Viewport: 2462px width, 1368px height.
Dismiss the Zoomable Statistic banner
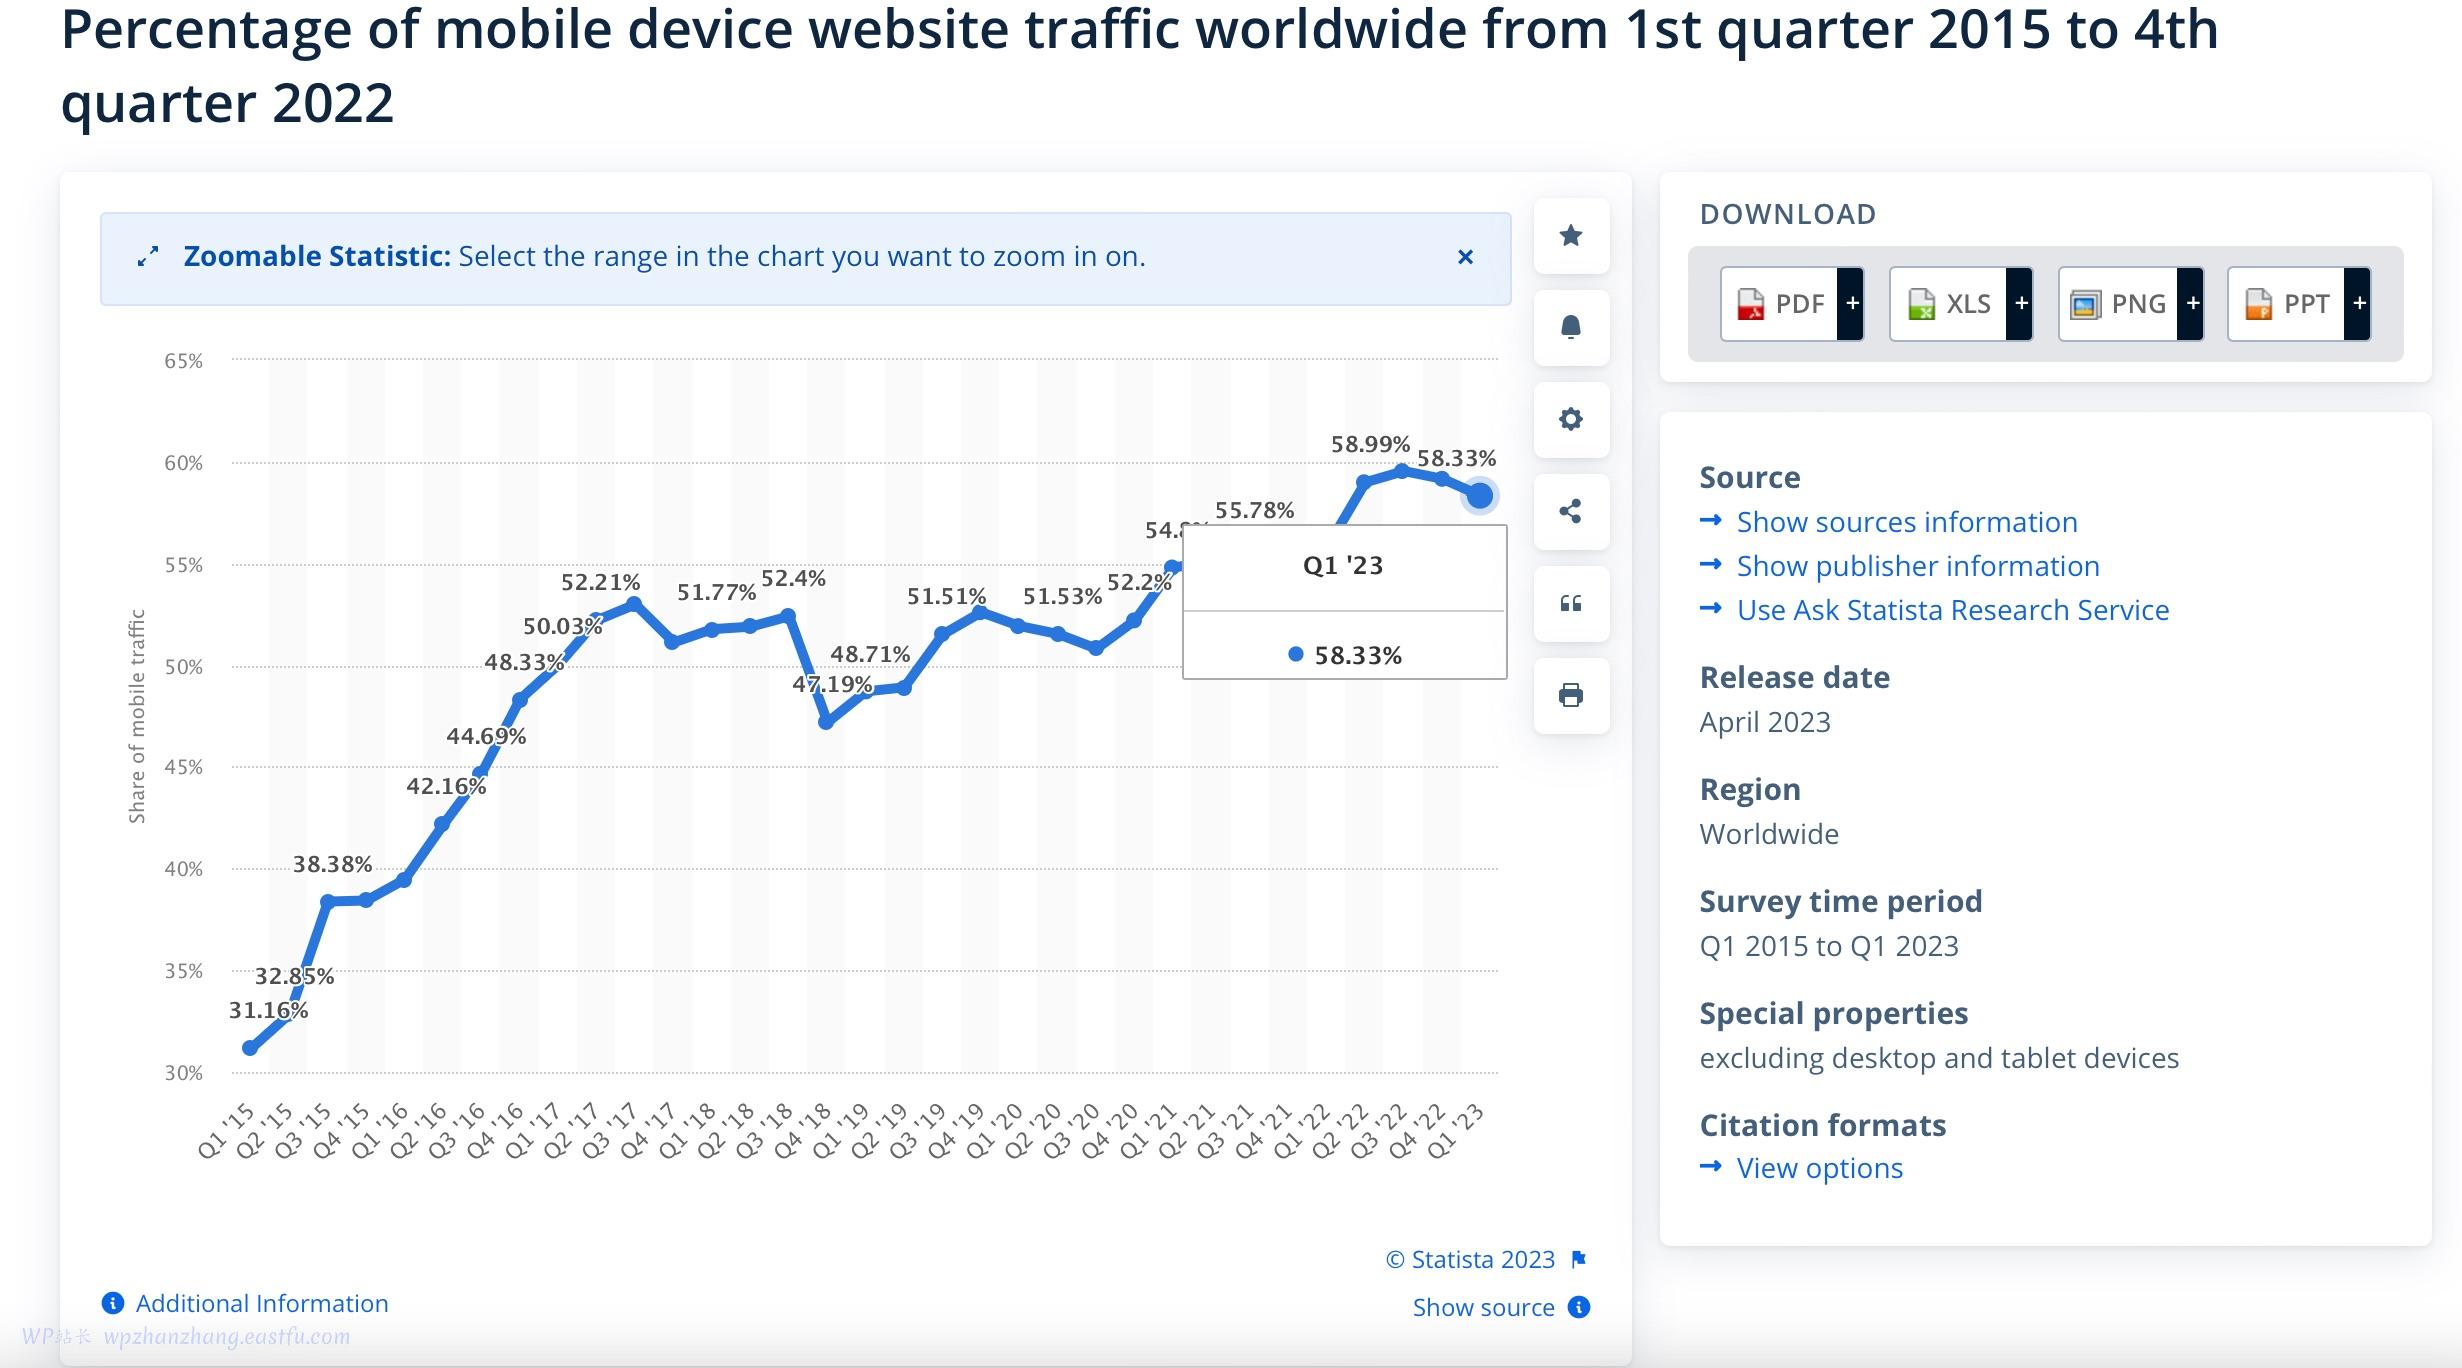[1465, 256]
